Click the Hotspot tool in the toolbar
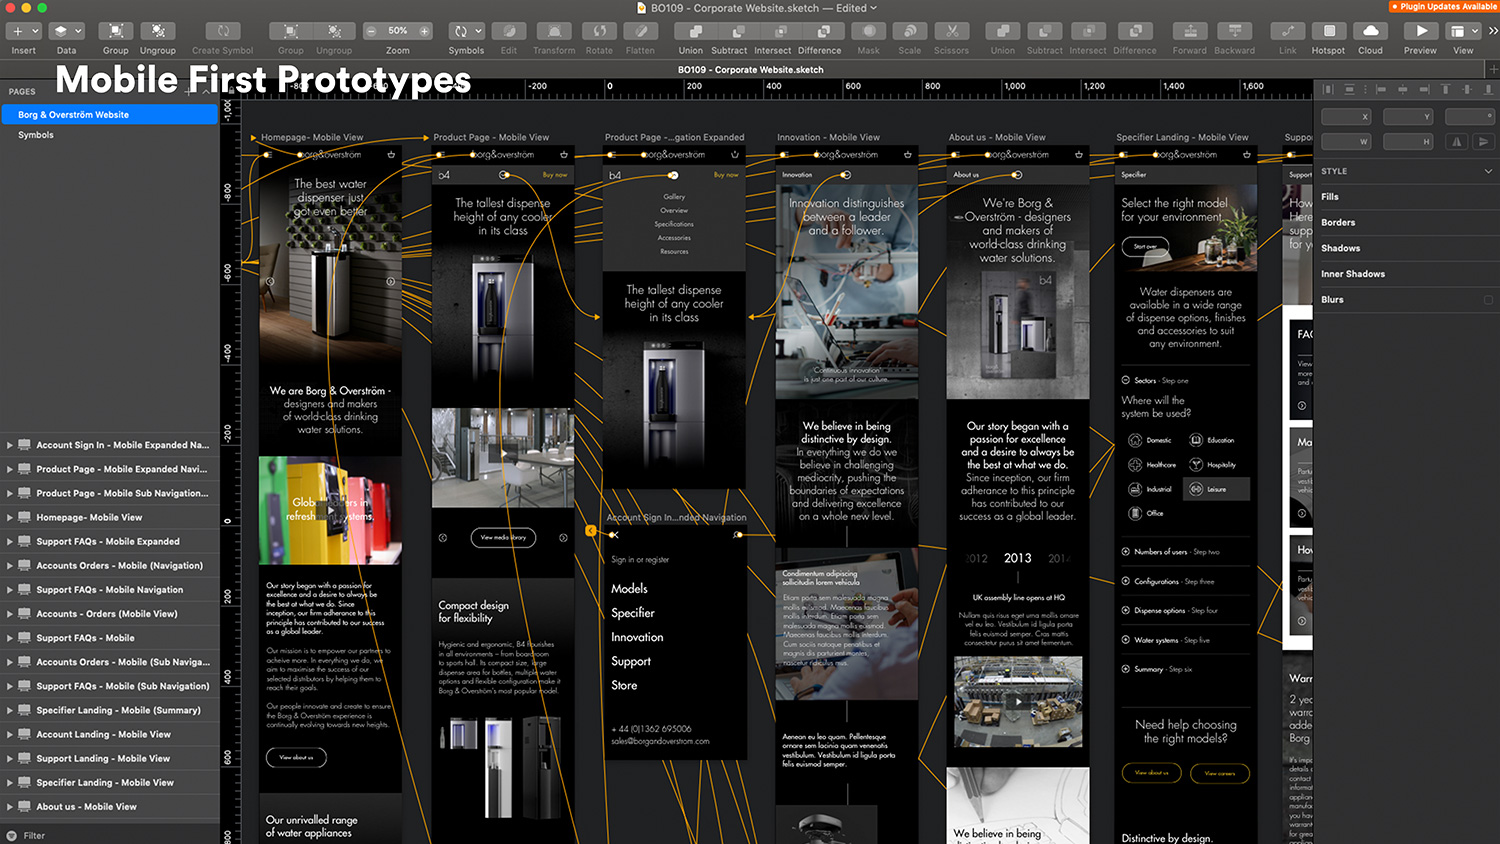1500x844 pixels. tap(1328, 32)
